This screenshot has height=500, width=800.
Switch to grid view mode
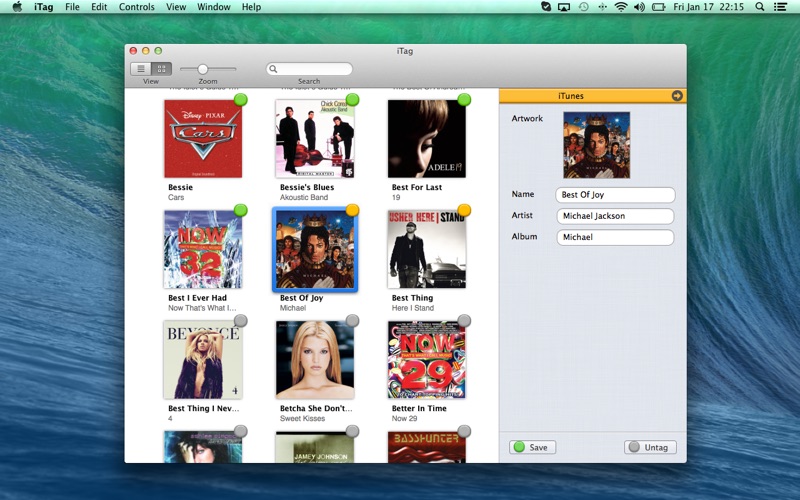click(x=161, y=69)
